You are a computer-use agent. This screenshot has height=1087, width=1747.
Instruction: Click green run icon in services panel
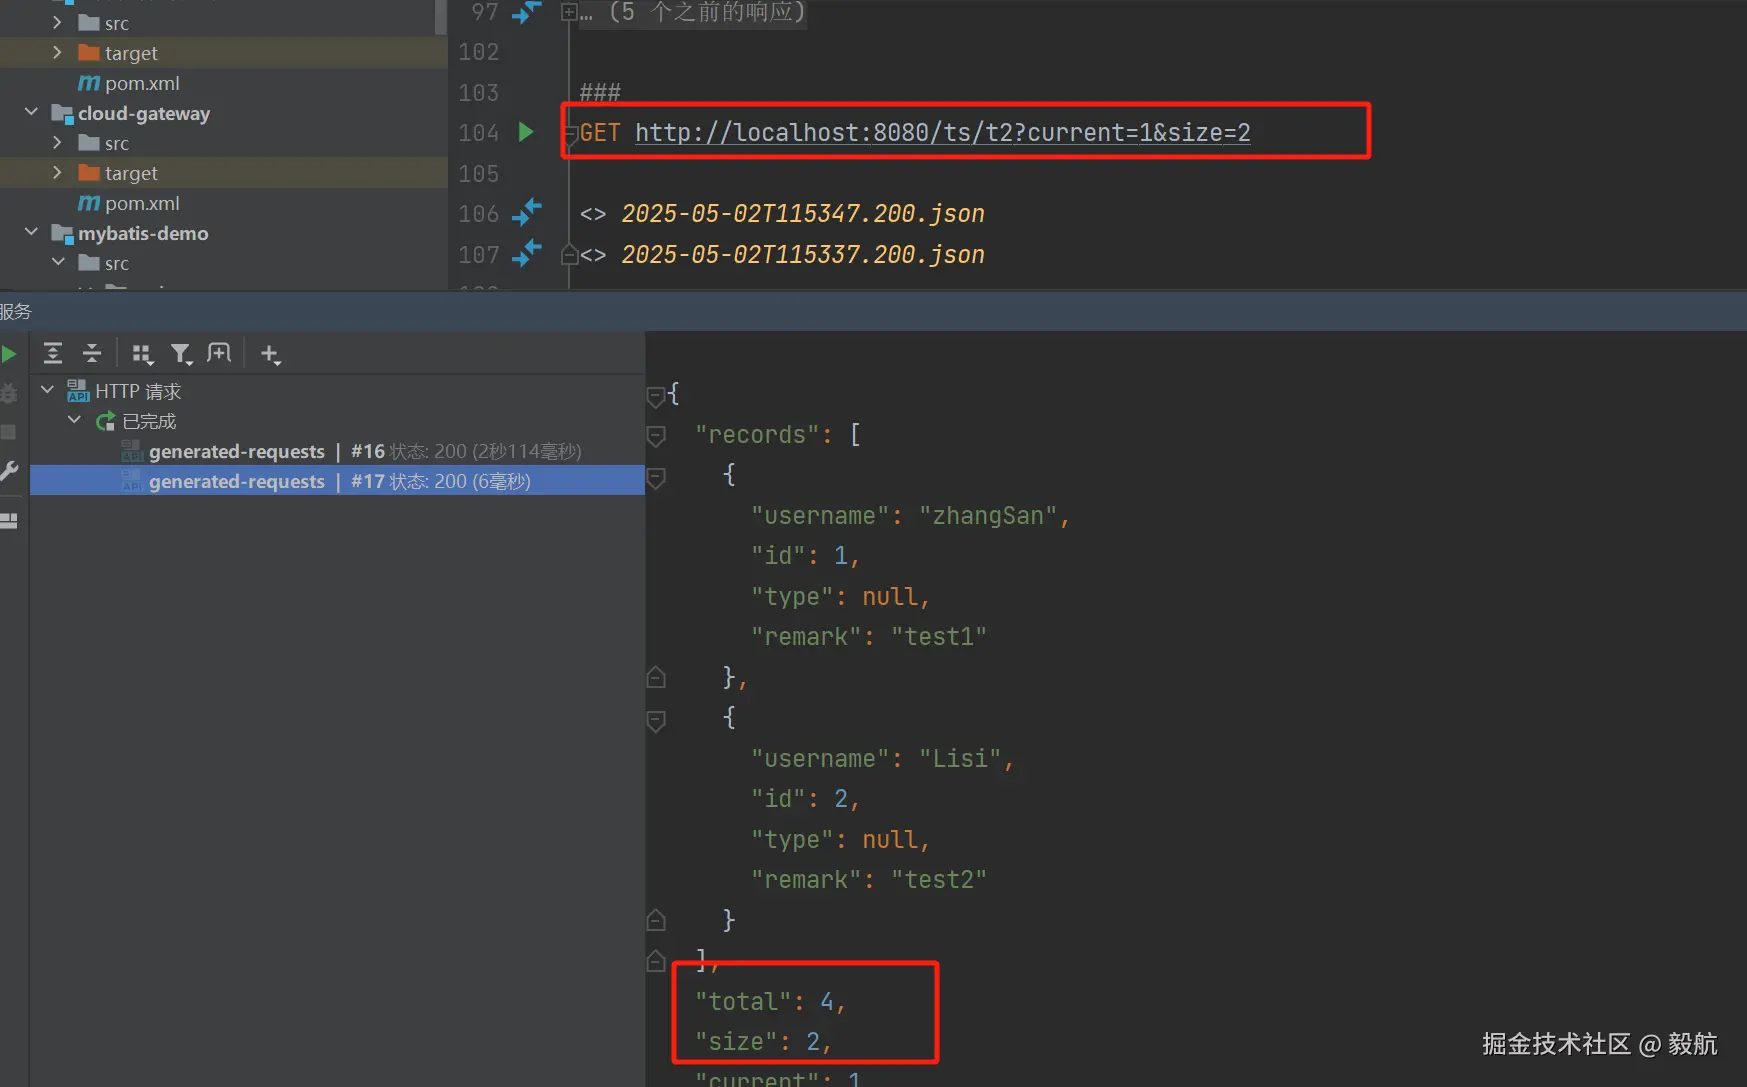point(9,354)
